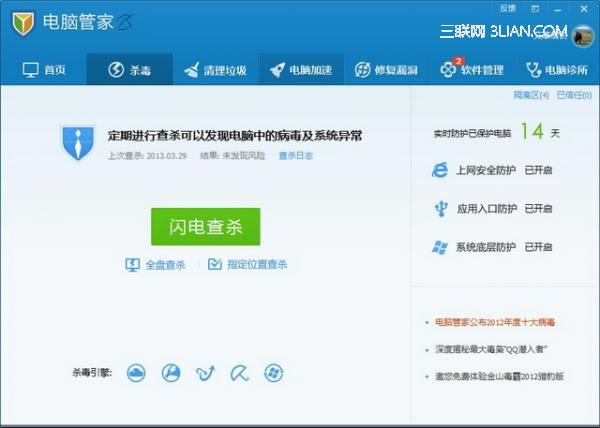Click the hawk-shaped antivirus engine icon
This screenshot has width=600, height=428.
pyautogui.click(x=205, y=373)
